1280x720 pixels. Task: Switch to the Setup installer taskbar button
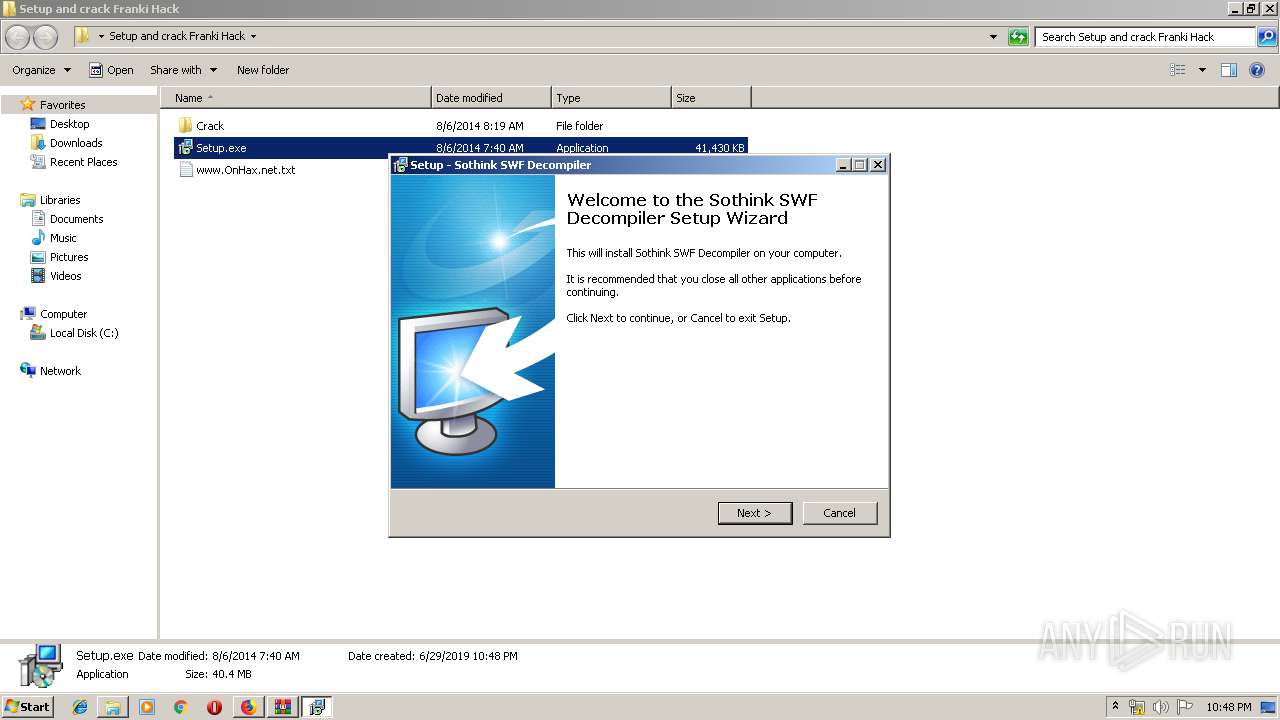pos(317,707)
